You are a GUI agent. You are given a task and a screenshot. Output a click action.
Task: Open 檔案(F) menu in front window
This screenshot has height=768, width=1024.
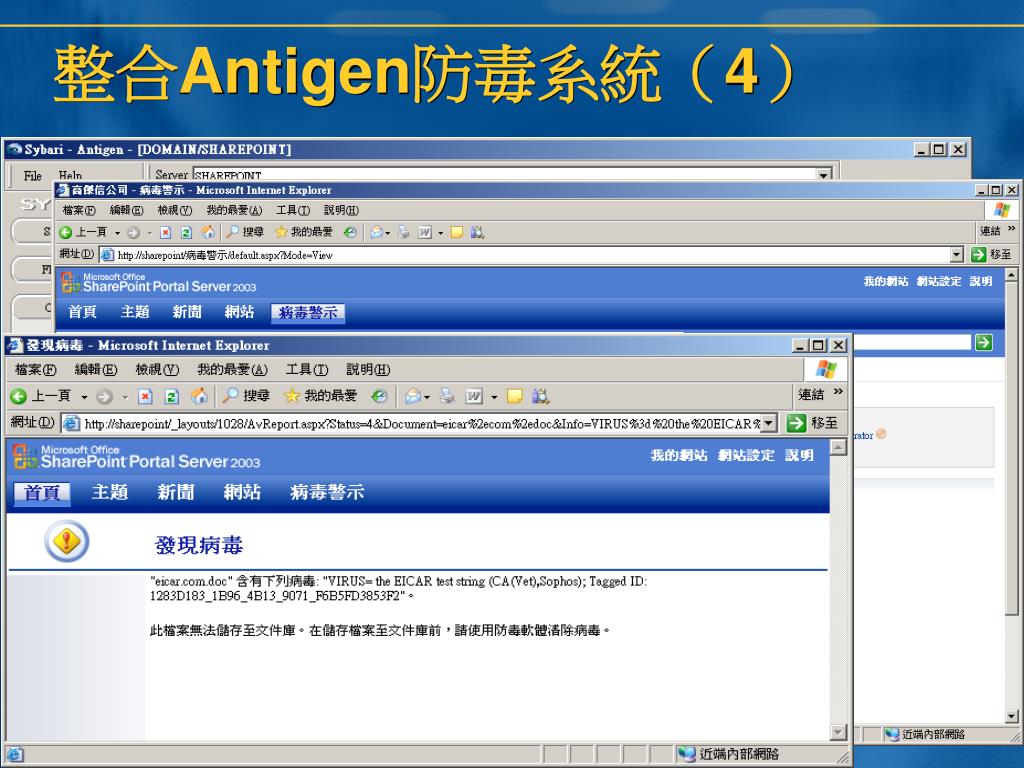35,370
